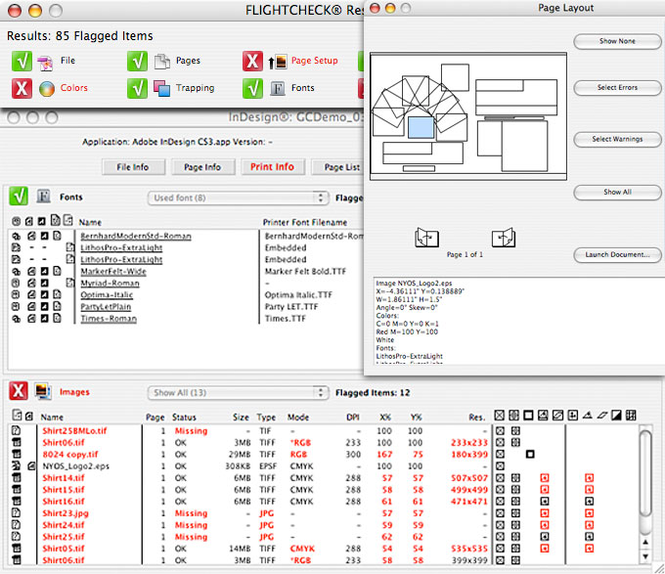The height and width of the screenshot is (574, 665).
Task: Open the Used font (8) dropdown
Action: point(238,198)
